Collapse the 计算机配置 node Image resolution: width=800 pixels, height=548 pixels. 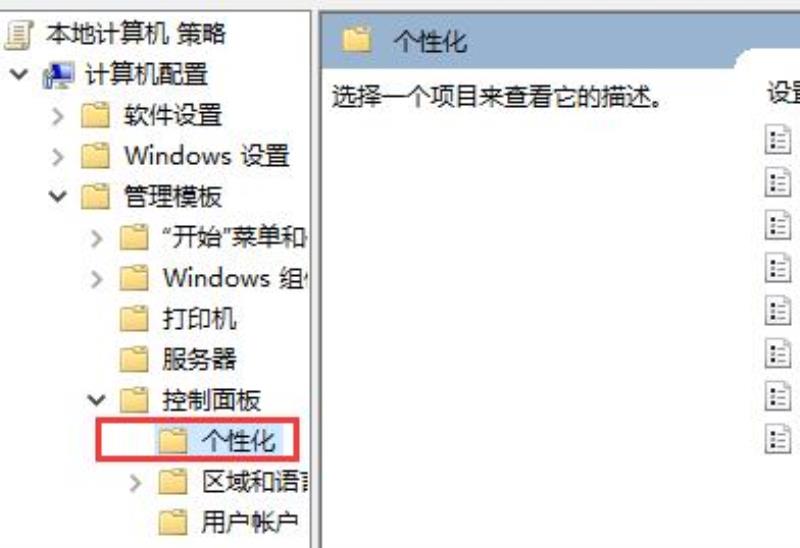pyautogui.click(x=19, y=74)
